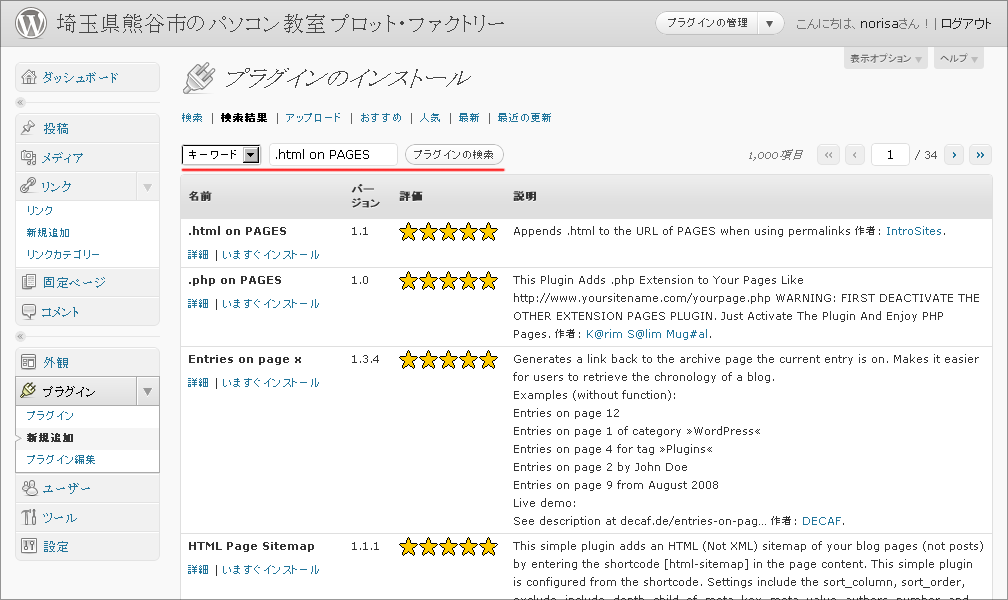Click the Links chain icon
This screenshot has height=600, width=1008.
pos(28,186)
